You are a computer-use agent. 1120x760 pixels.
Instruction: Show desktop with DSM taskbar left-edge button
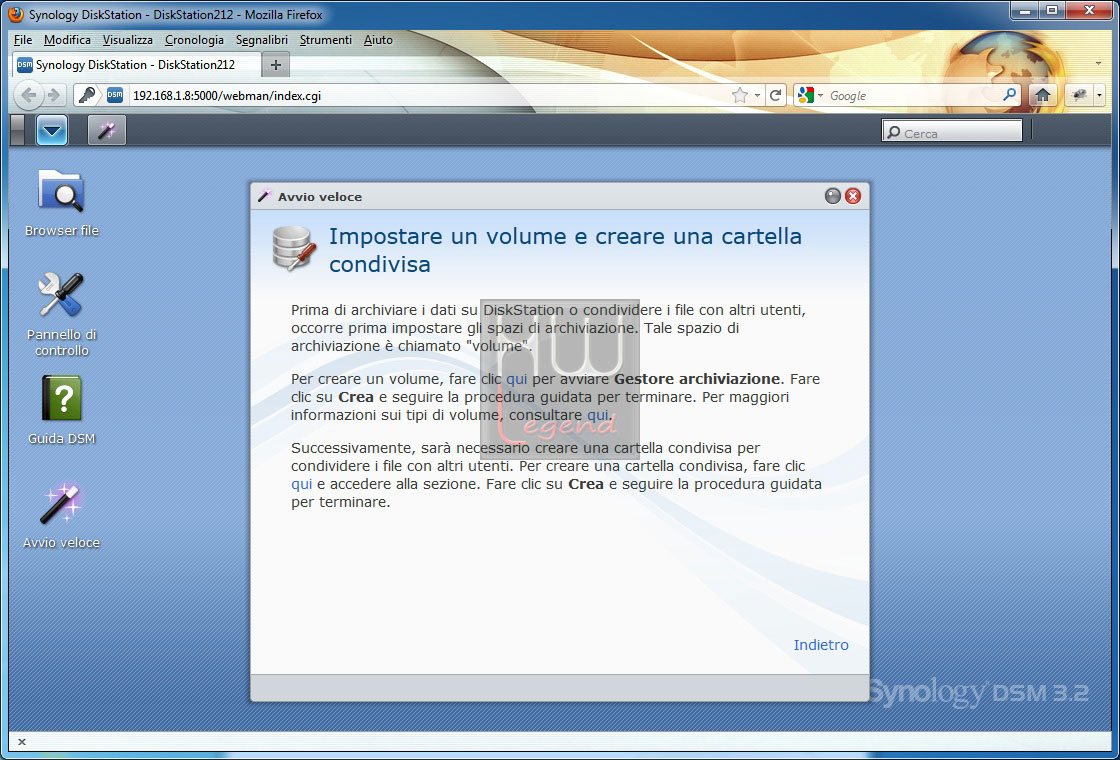coord(17,130)
